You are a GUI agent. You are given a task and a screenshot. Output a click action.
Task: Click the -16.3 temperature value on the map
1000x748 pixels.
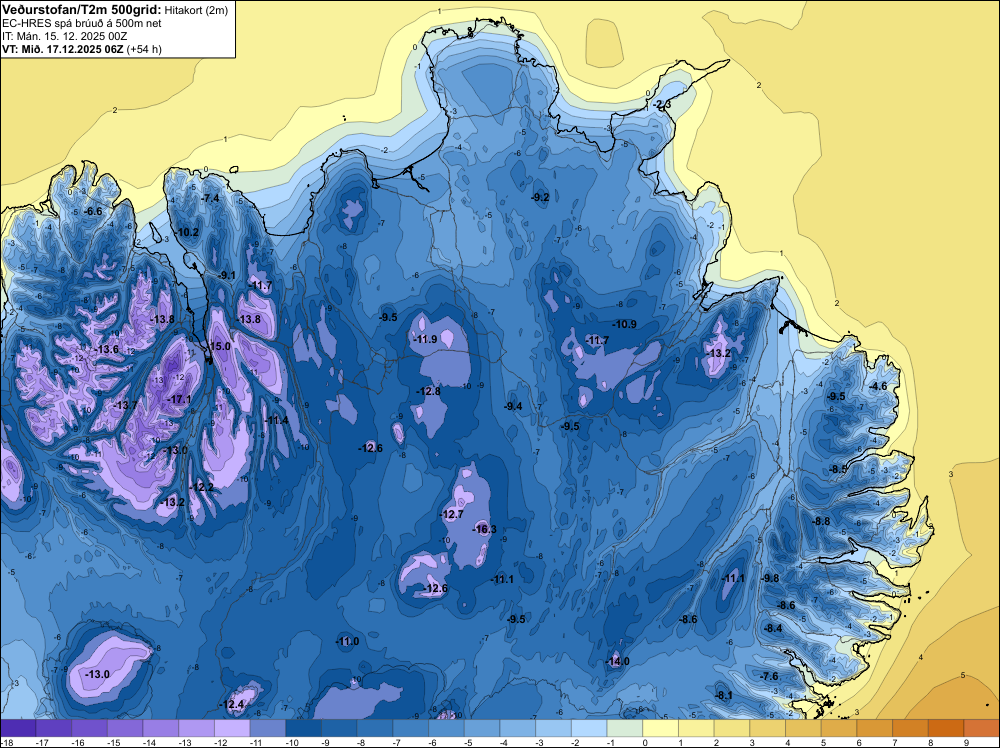pos(484,529)
